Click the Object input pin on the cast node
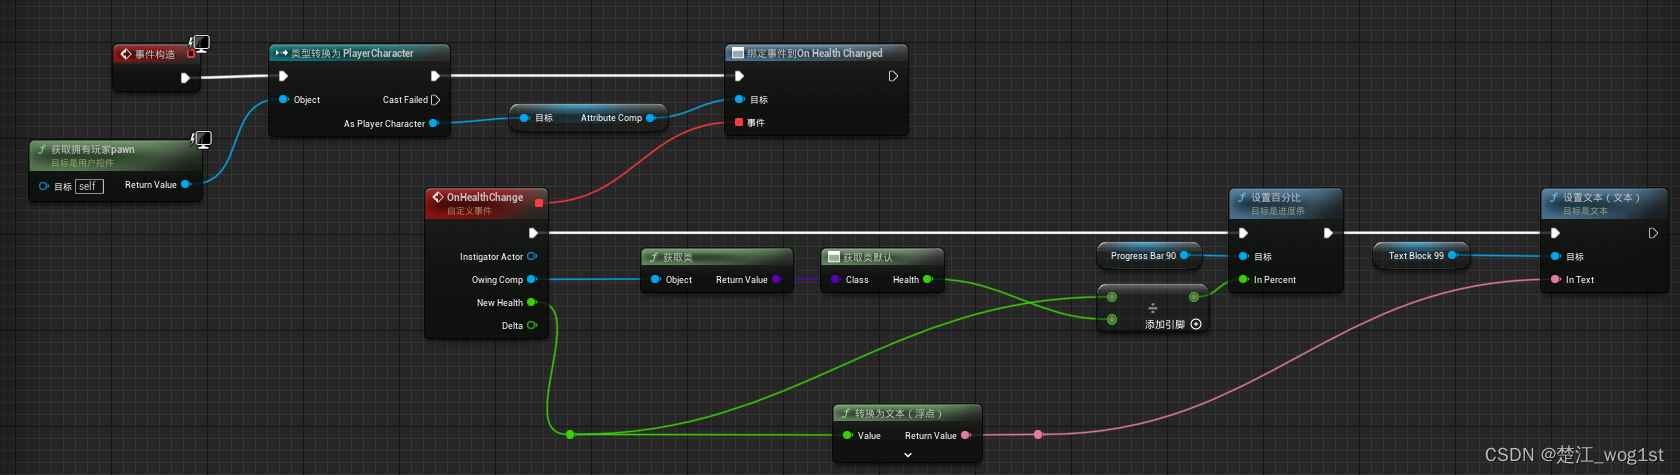The width and height of the screenshot is (1680, 475). (284, 100)
